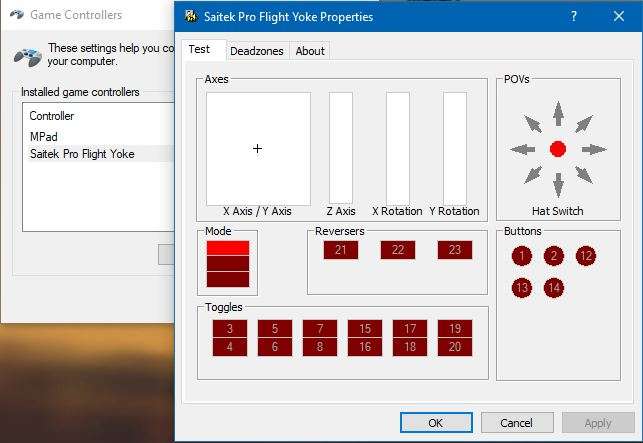Image resolution: width=643 pixels, height=443 pixels.
Task: Click toggle indicator 15
Action: coord(365,329)
